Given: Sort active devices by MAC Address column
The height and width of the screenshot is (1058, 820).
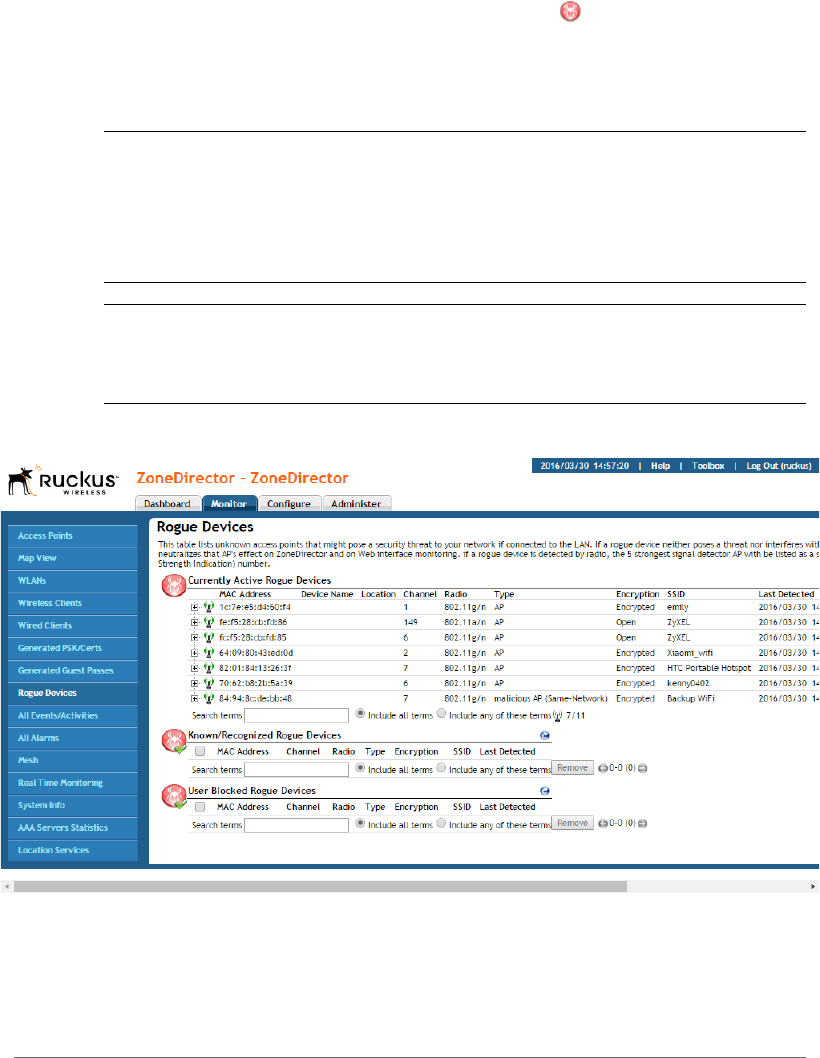Looking at the screenshot, I should click(245, 594).
